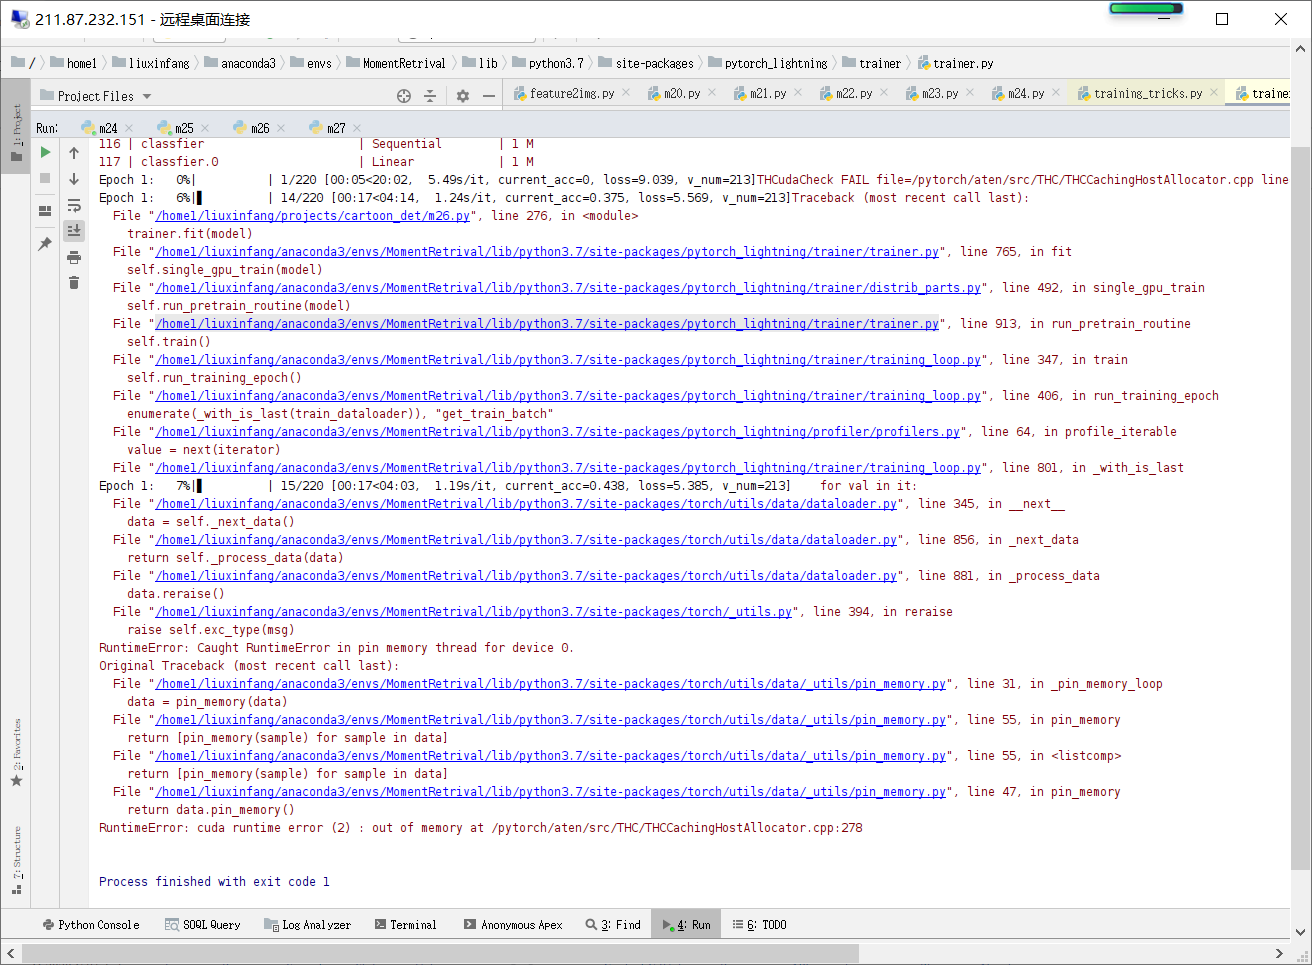This screenshot has width=1312, height=965.
Task: Locate opened file with crosshair icon
Action: click(404, 96)
